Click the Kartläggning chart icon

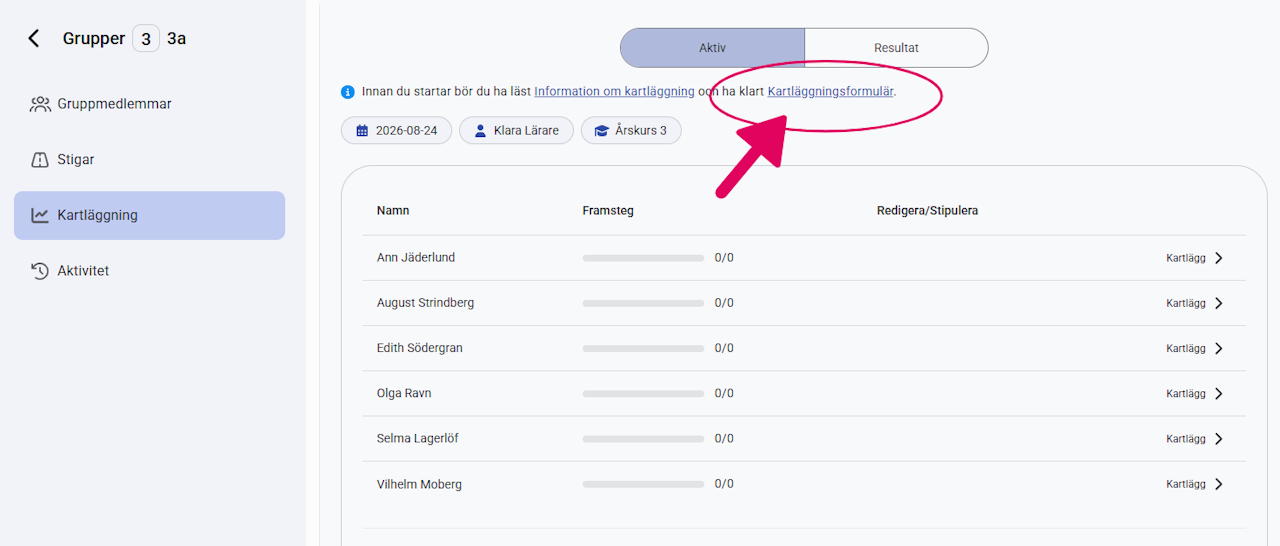[x=40, y=215]
